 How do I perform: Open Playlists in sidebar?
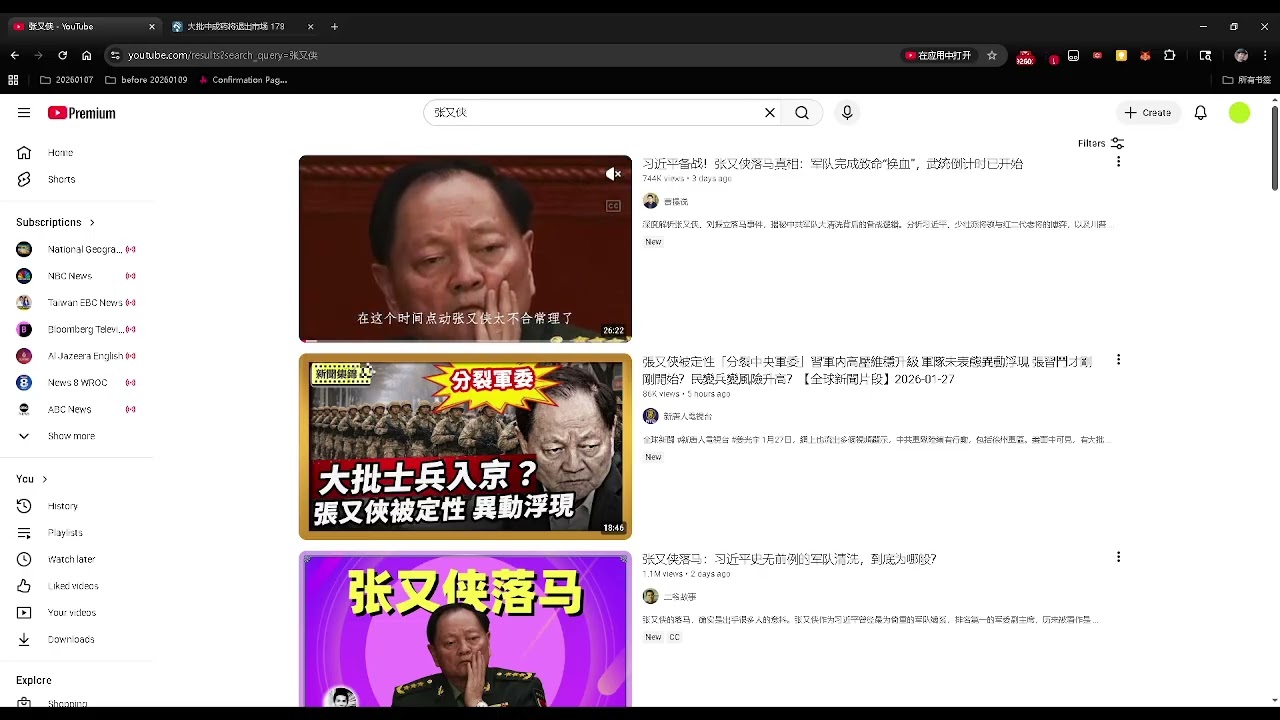pyautogui.click(x=76, y=533)
